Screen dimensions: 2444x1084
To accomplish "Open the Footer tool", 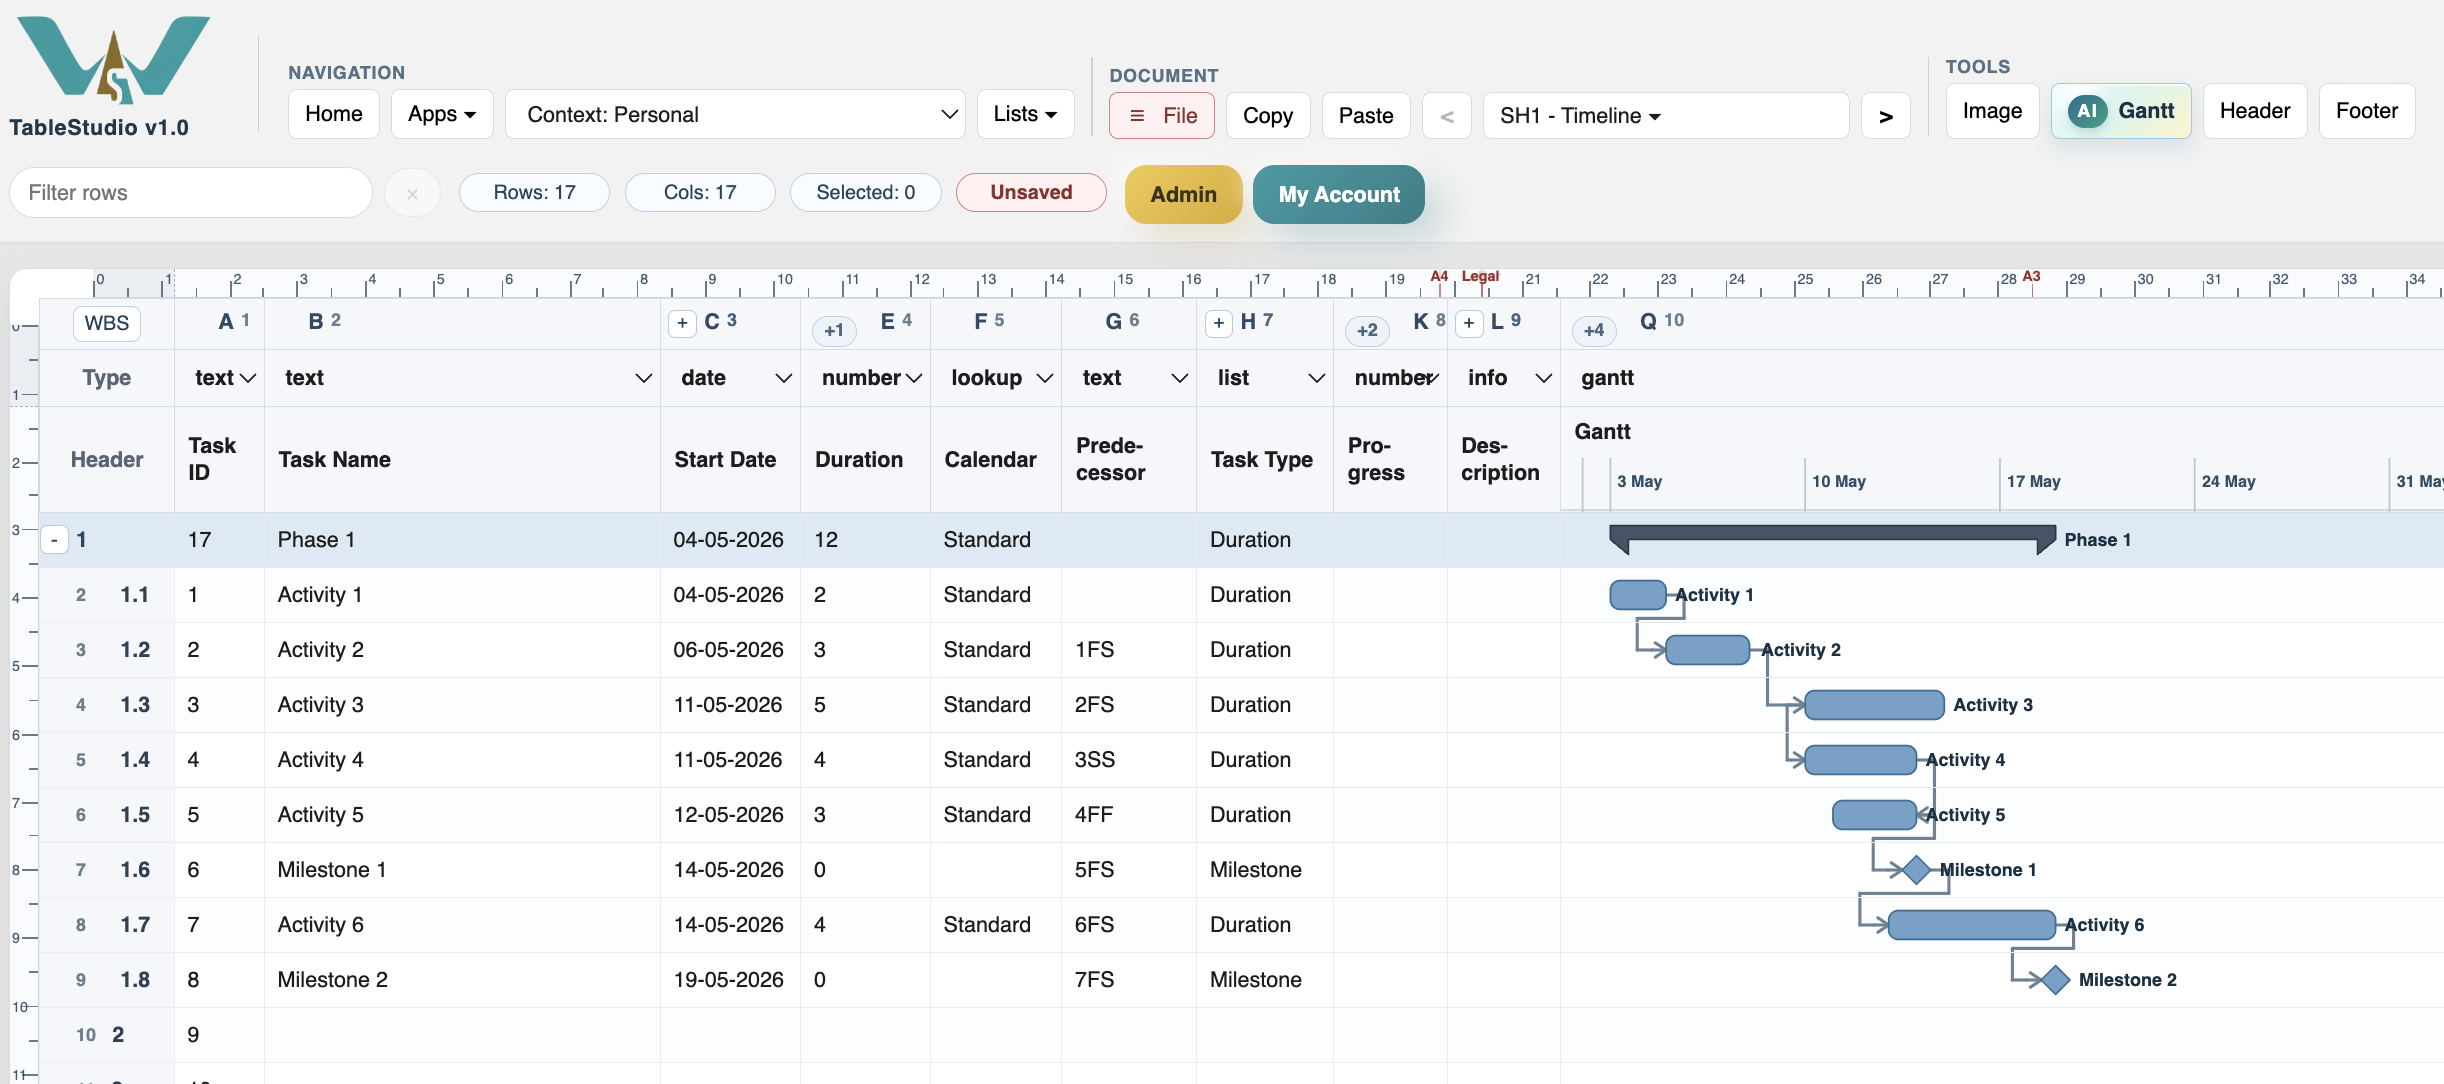I will point(2367,111).
